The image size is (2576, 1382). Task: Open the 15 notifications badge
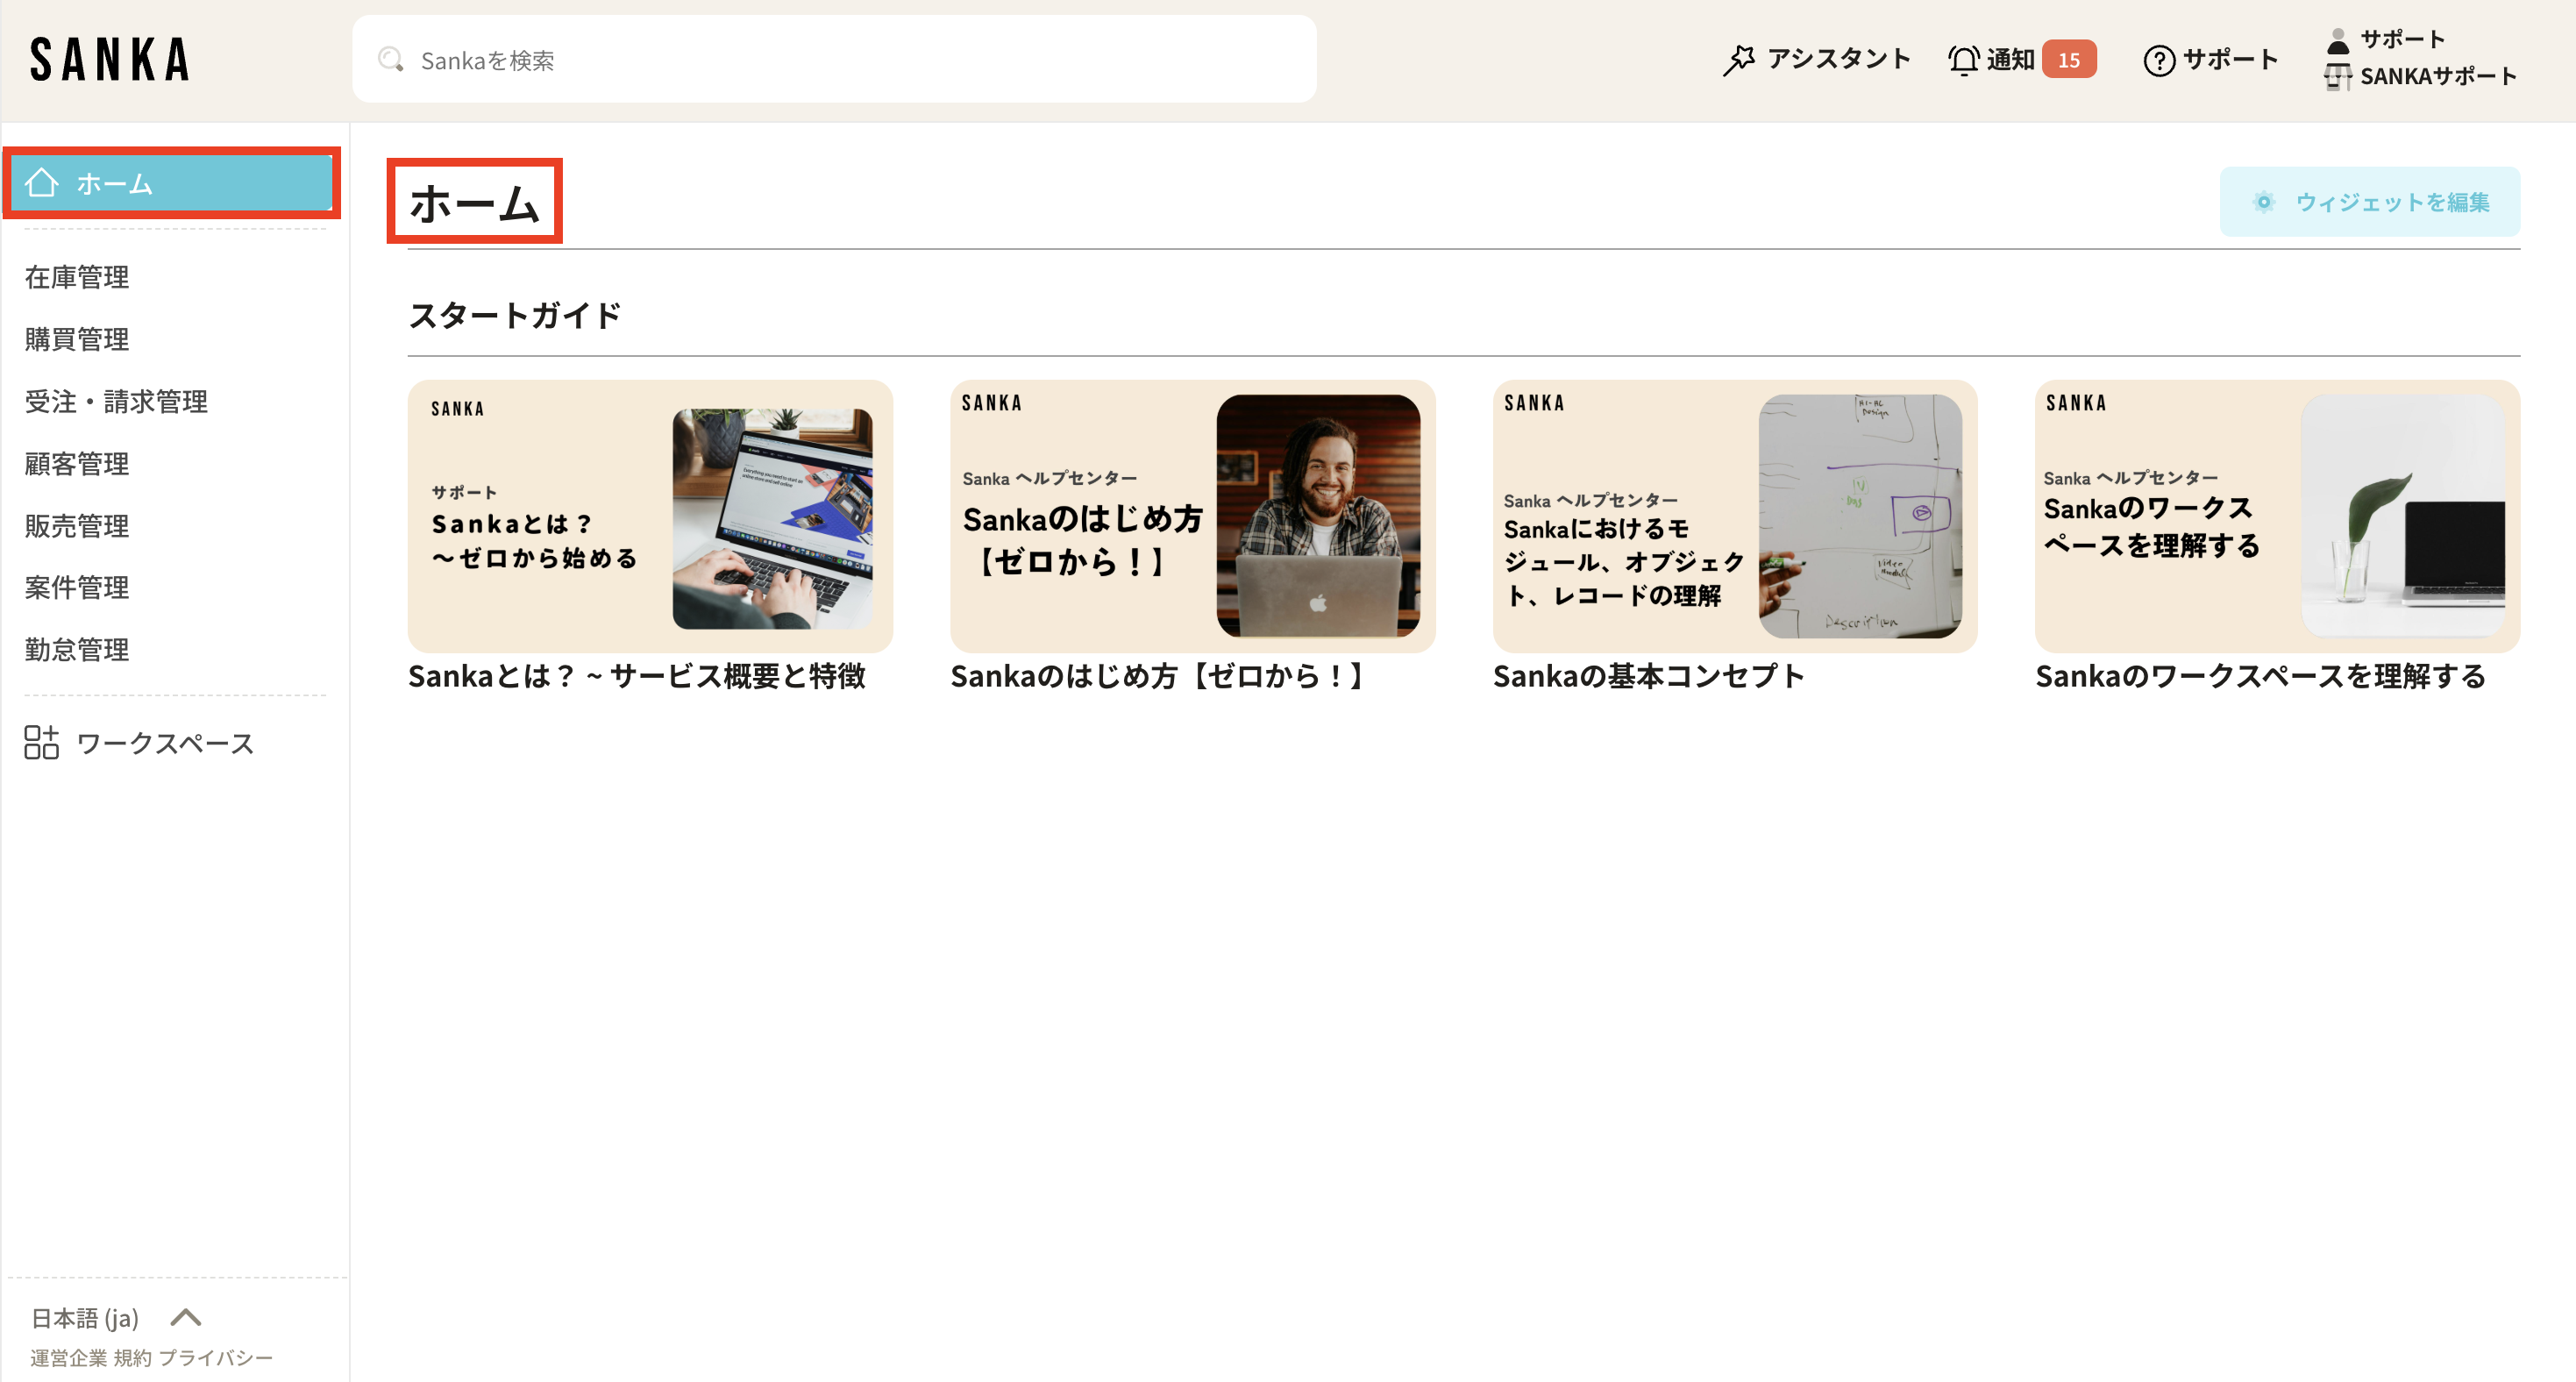(2068, 60)
